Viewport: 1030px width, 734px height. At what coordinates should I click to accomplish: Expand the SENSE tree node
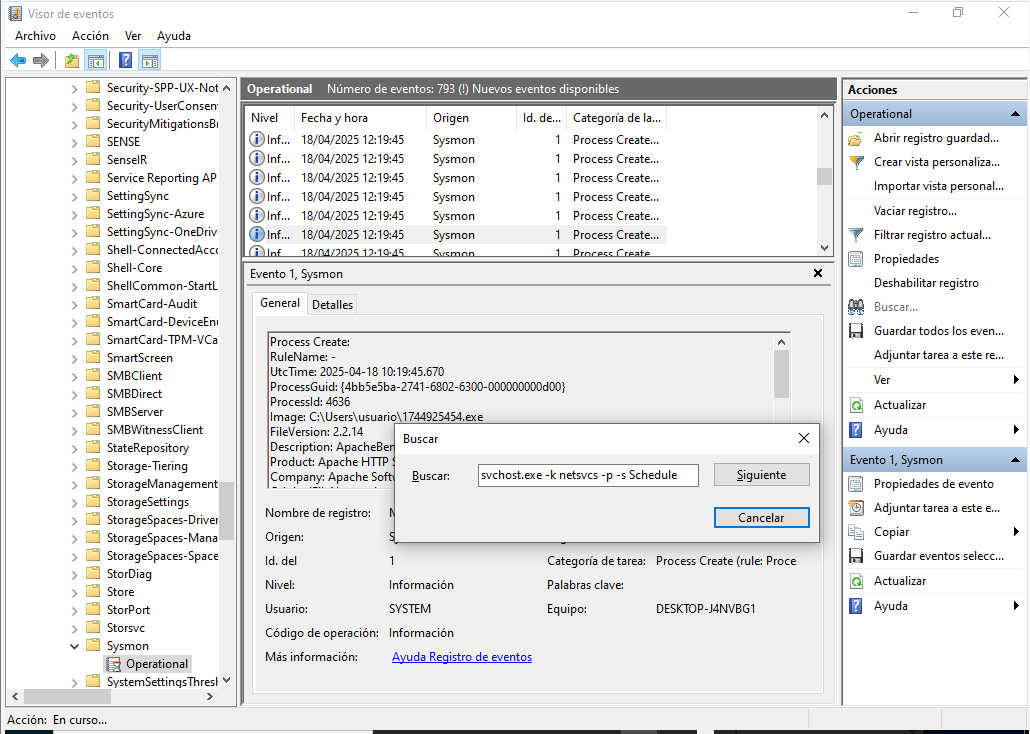pyautogui.click(x=74, y=142)
